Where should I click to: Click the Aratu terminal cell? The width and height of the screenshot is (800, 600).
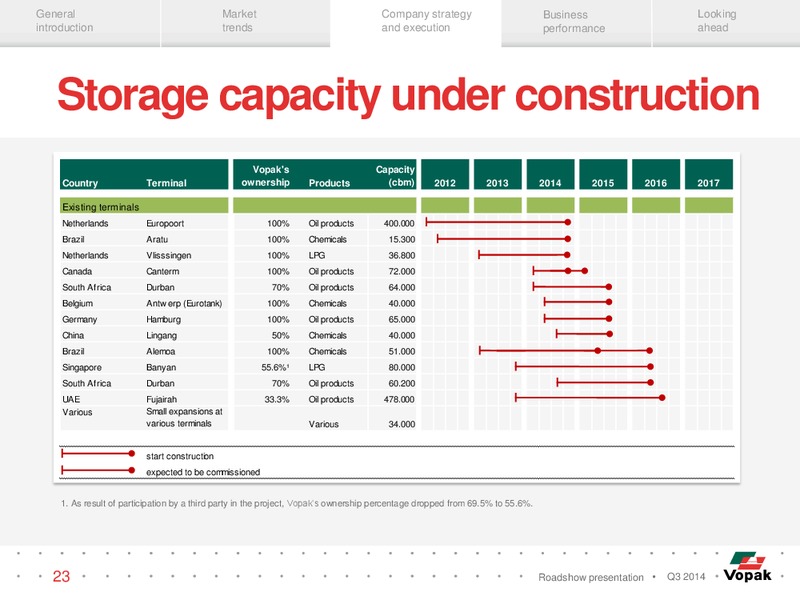157,239
